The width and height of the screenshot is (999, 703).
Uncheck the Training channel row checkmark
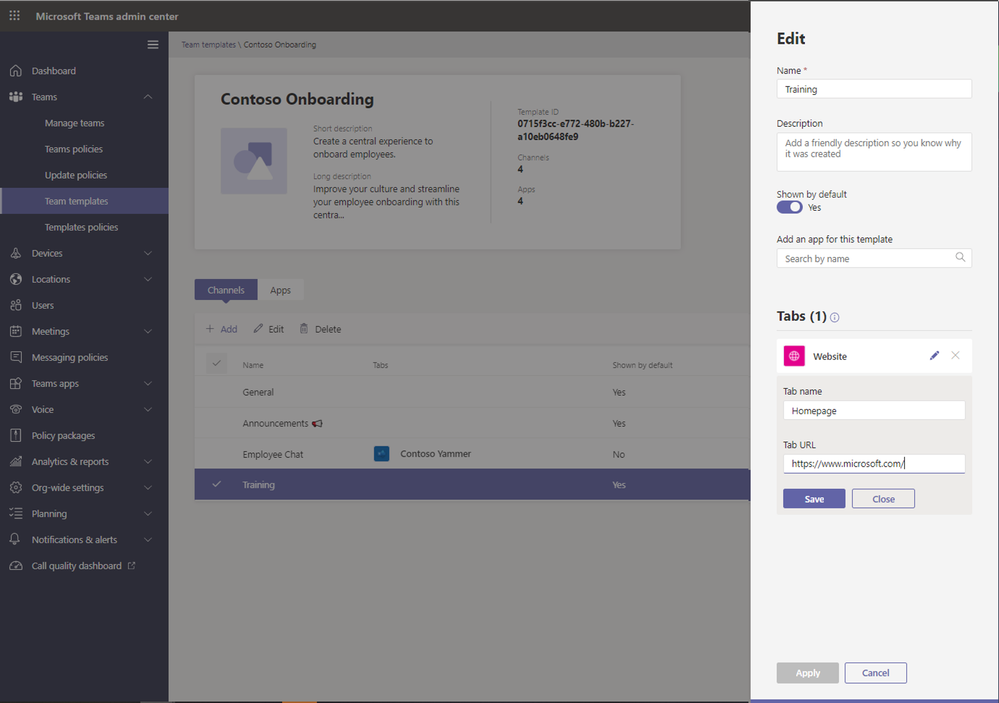217,484
